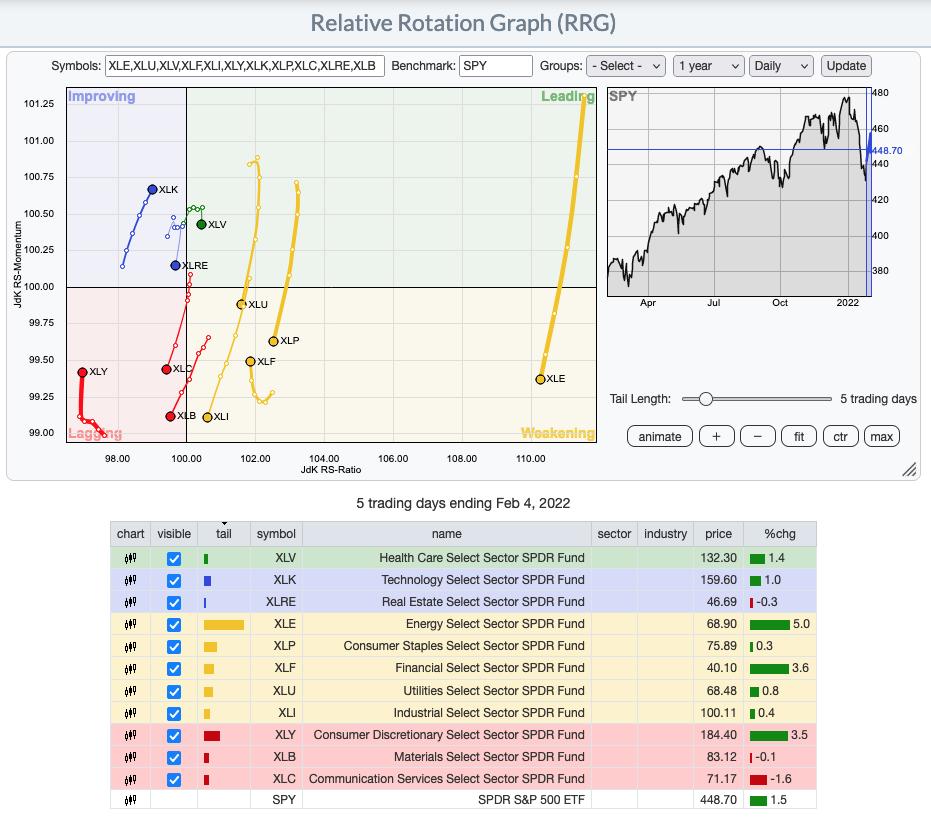
Task: Sort table by %chg column header
Action: 780,534
